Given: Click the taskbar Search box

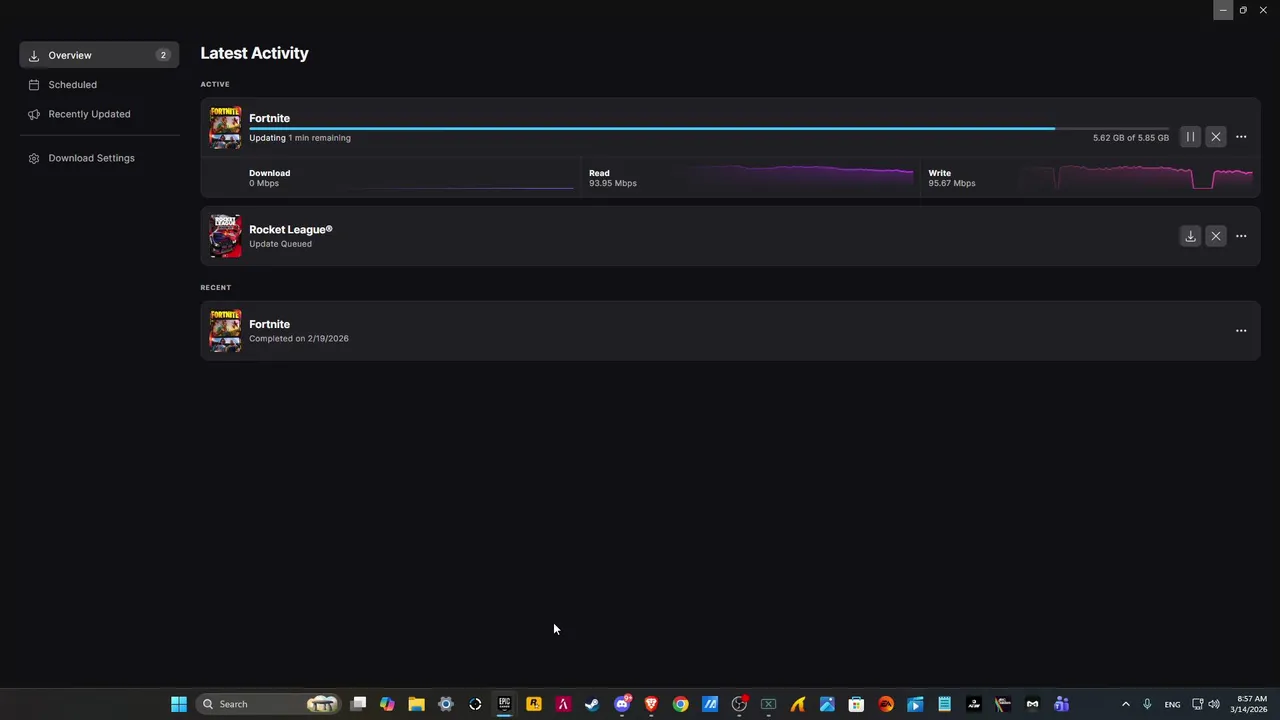Looking at the screenshot, I should click(268, 704).
